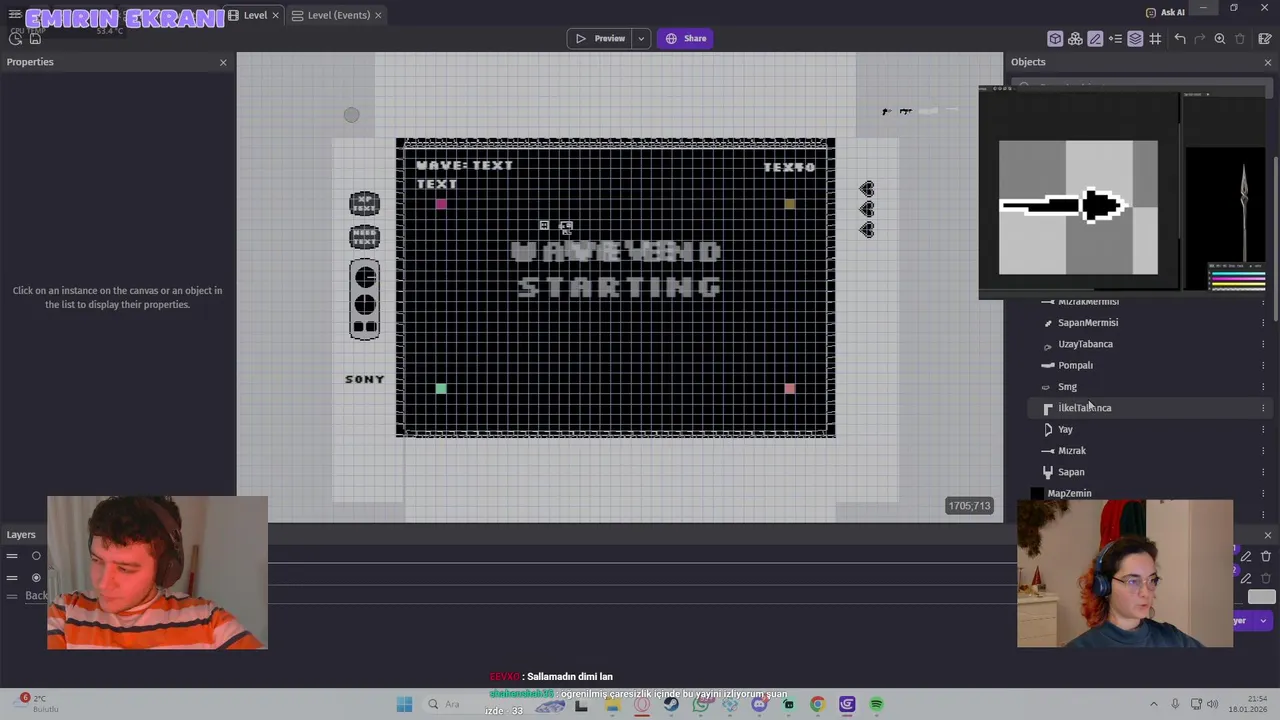Screen dimensions: 1280x720
Task: Toggle visibility of the second layer
Action: [x=36, y=577]
